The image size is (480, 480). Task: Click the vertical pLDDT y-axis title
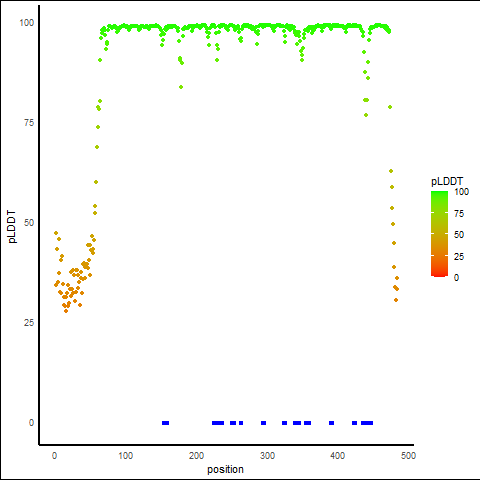(12, 227)
